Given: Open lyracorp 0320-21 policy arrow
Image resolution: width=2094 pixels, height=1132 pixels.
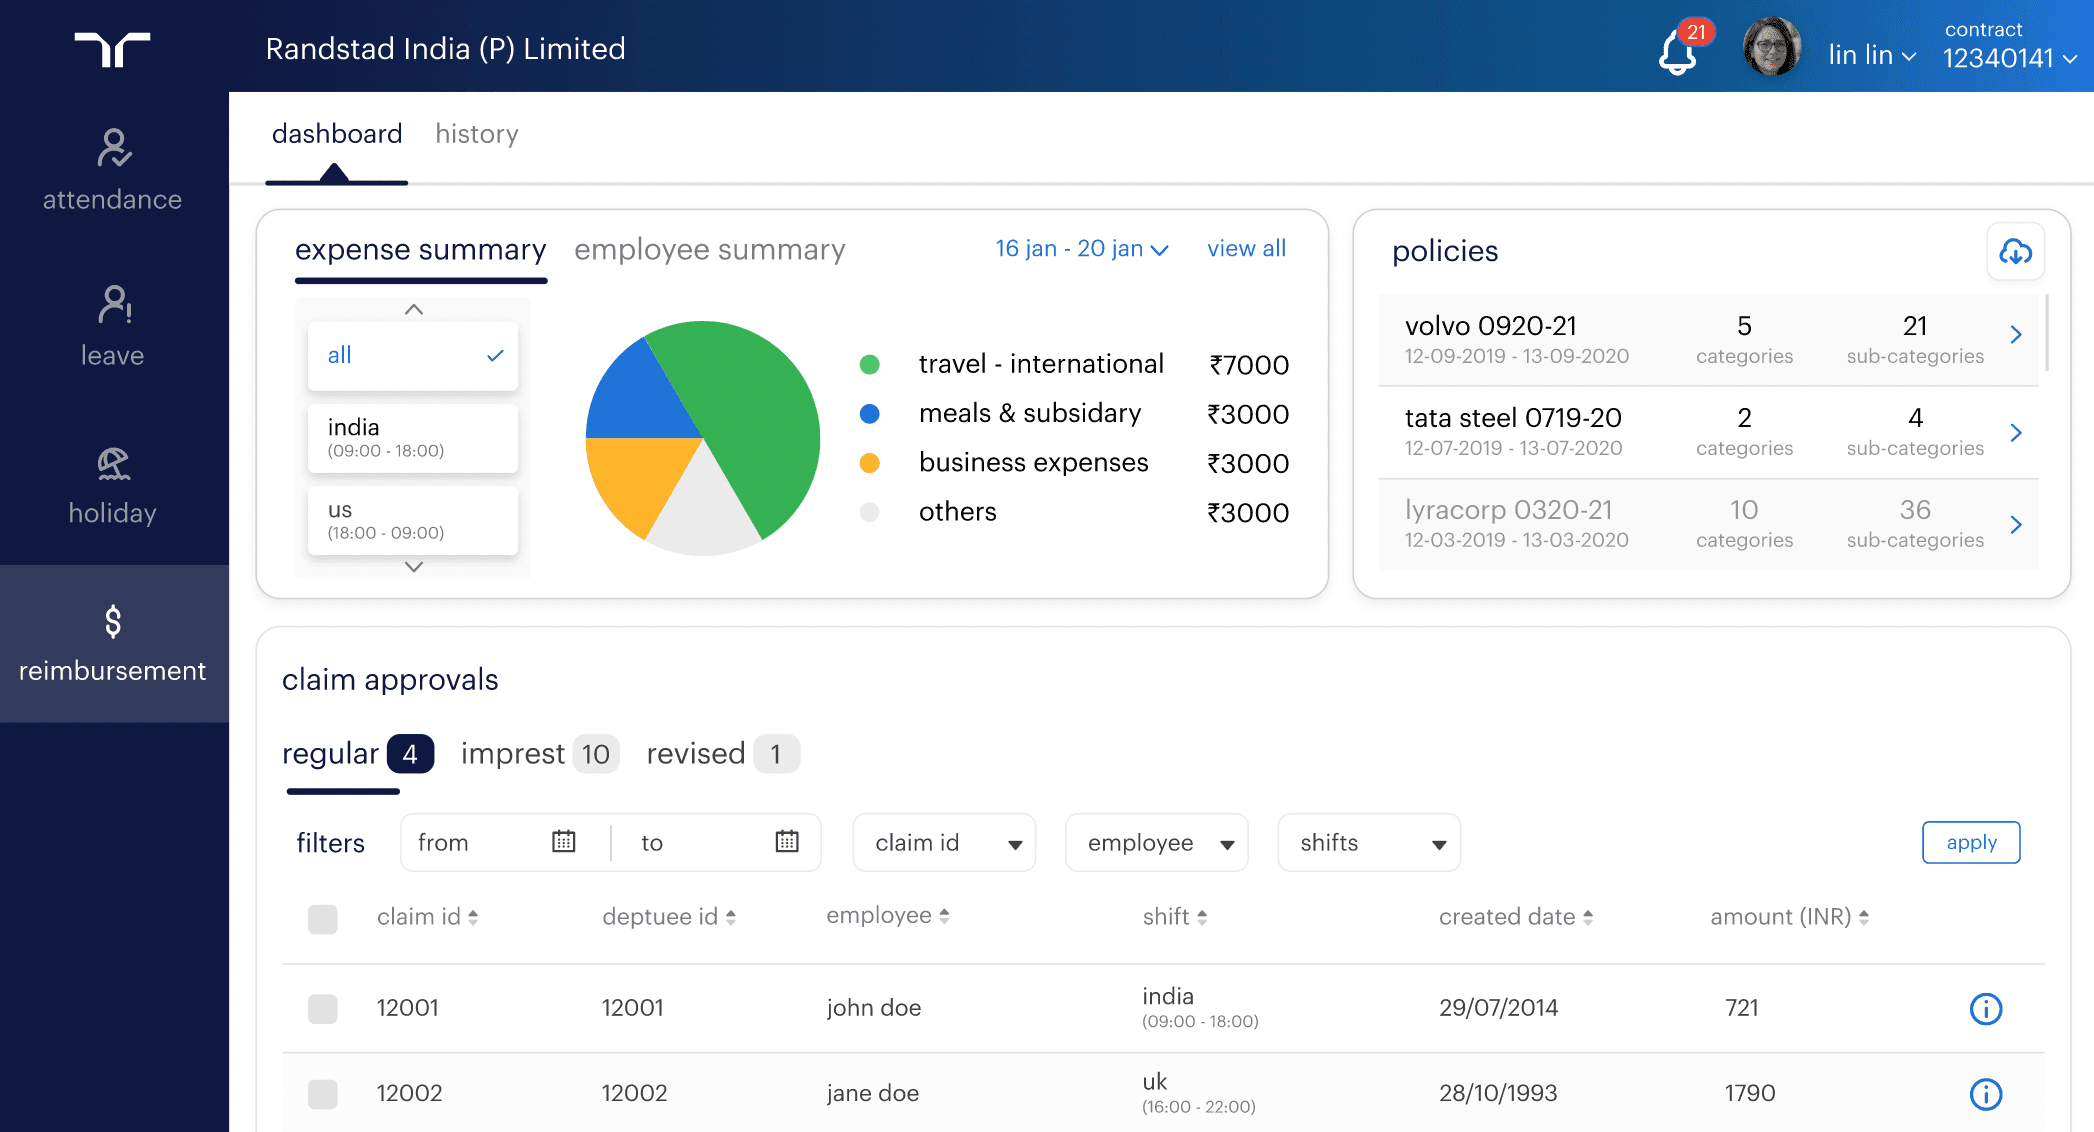Looking at the screenshot, I should pos(2016,524).
